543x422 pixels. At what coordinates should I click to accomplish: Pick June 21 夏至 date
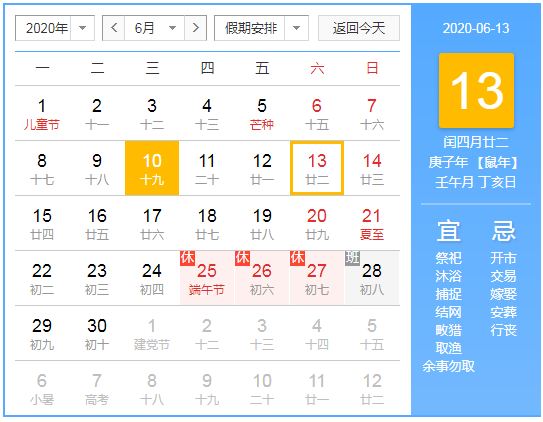point(372,223)
